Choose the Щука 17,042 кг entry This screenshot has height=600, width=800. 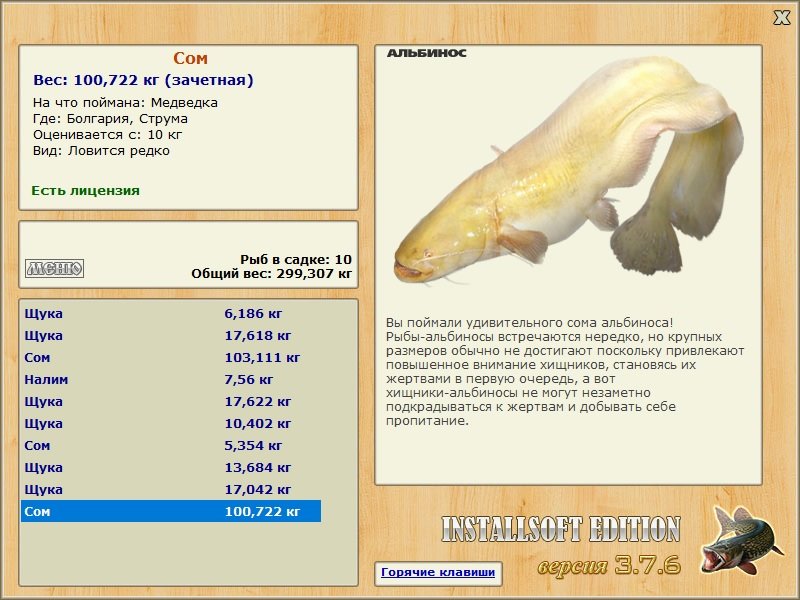[171, 489]
